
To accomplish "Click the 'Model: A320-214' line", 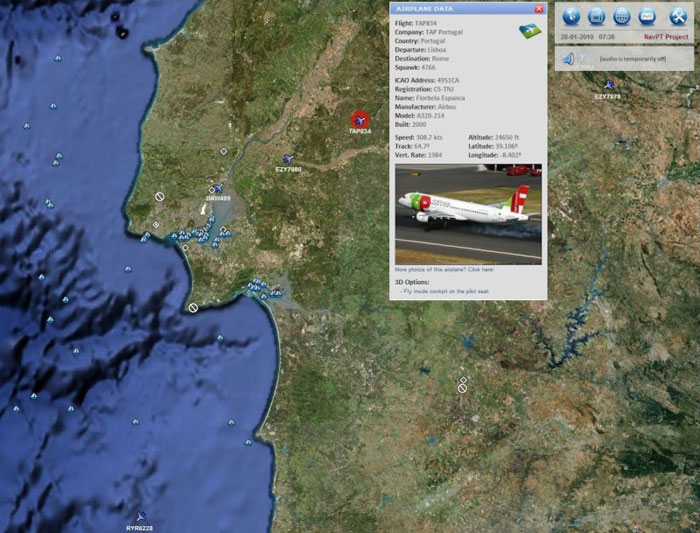I will (x=420, y=116).
